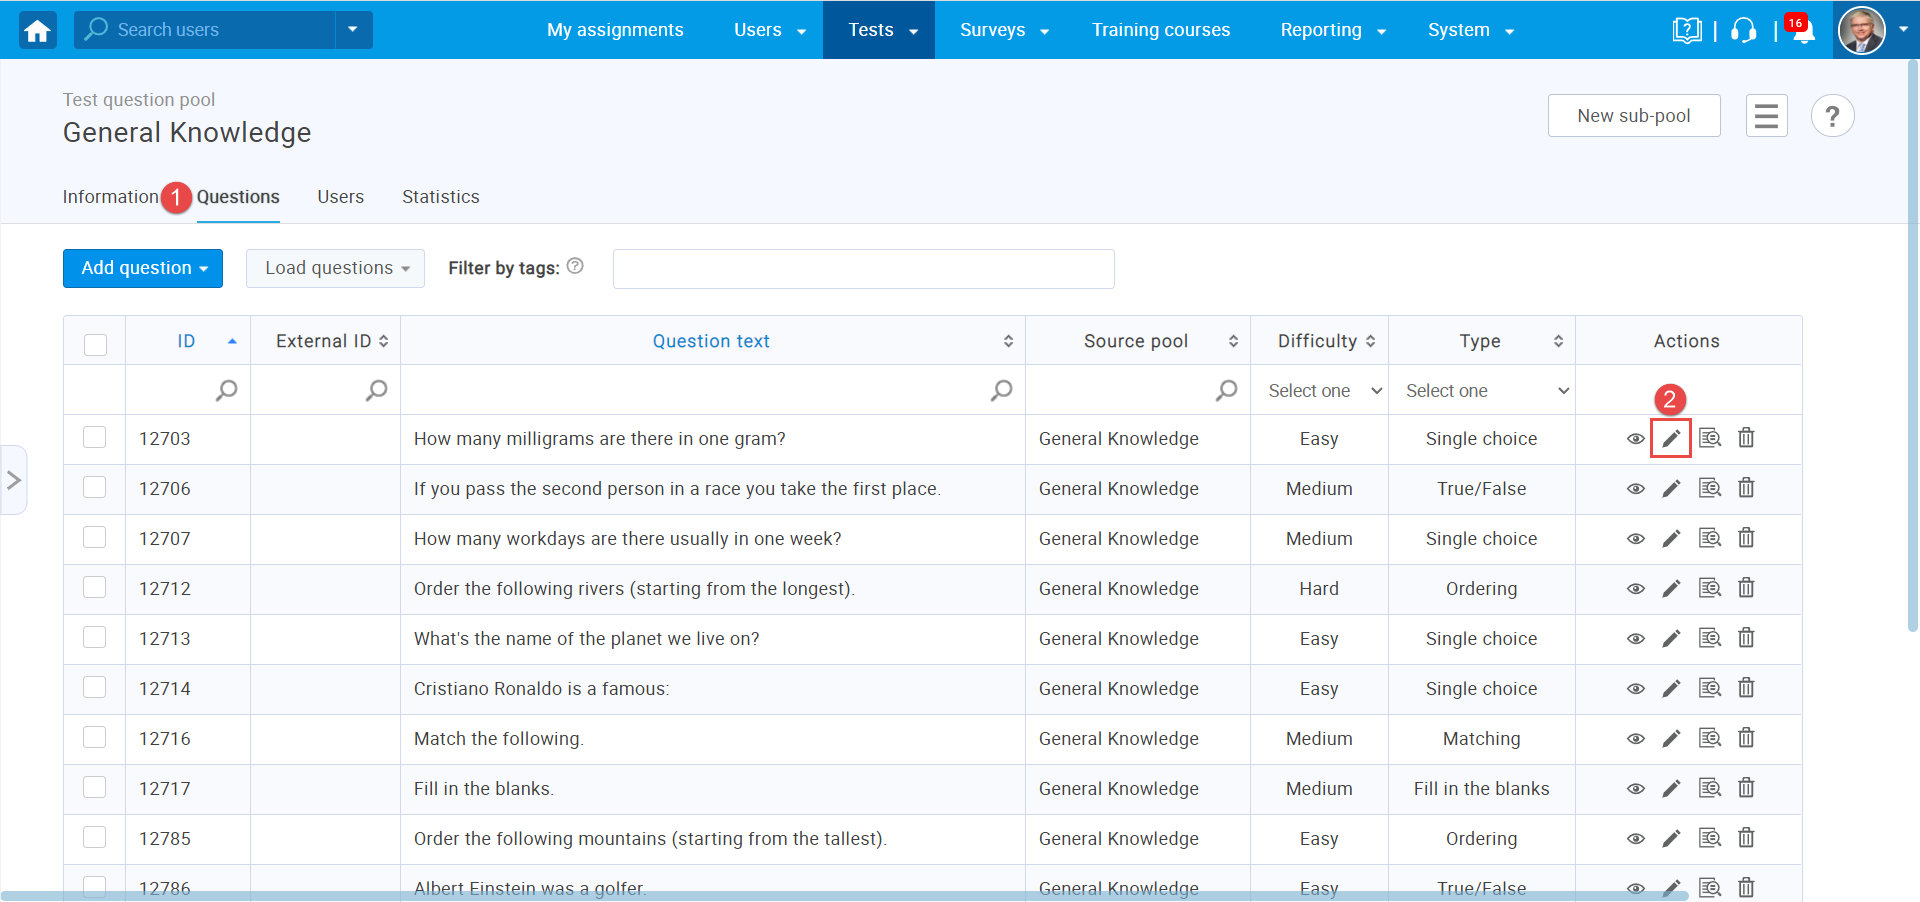The image size is (1920, 902).
Task: Edit question 12703 using the pencil icon
Action: tap(1671, 438)
